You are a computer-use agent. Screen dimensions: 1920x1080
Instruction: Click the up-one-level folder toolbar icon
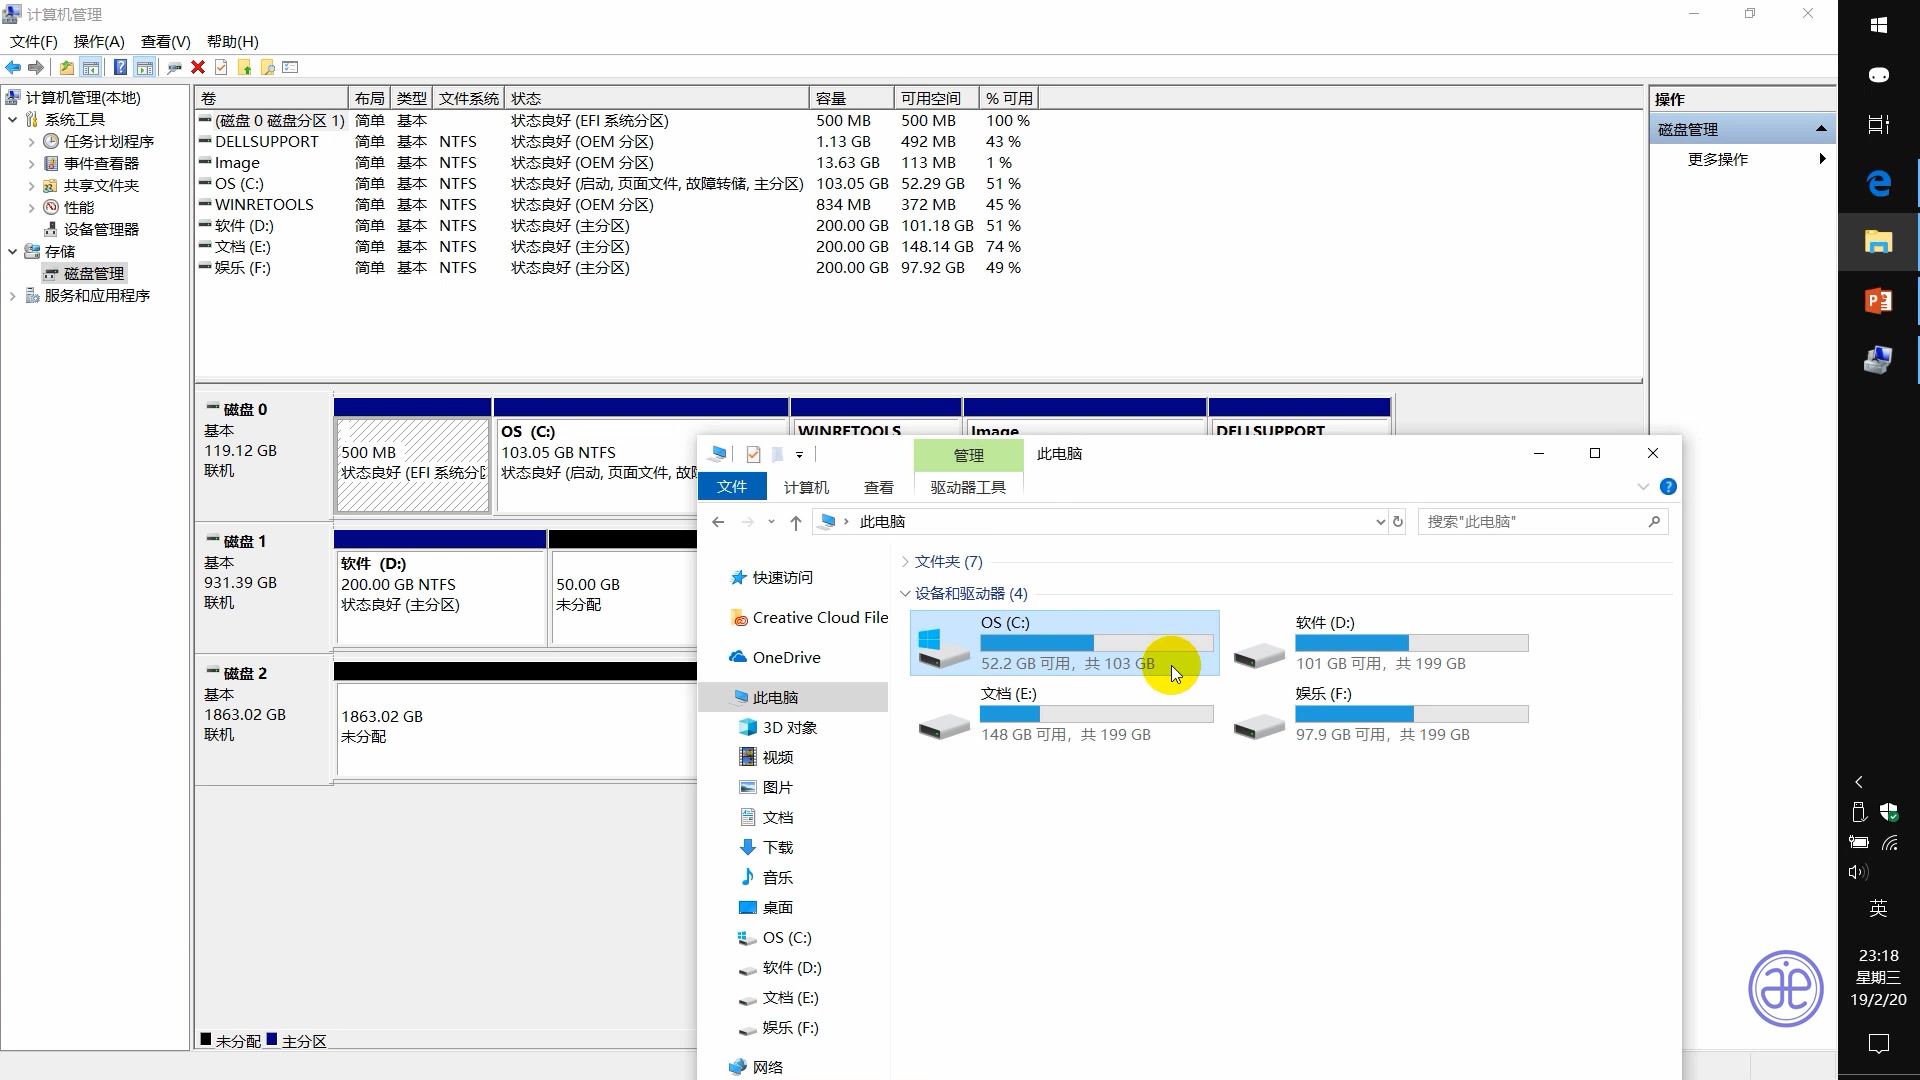coord(66,67)
